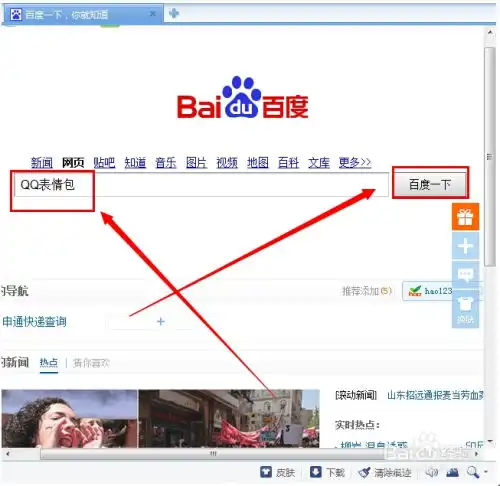The image size is (500, 486).
Task: Switch to the 猜你喜欢 news tab
Action: 91,363
